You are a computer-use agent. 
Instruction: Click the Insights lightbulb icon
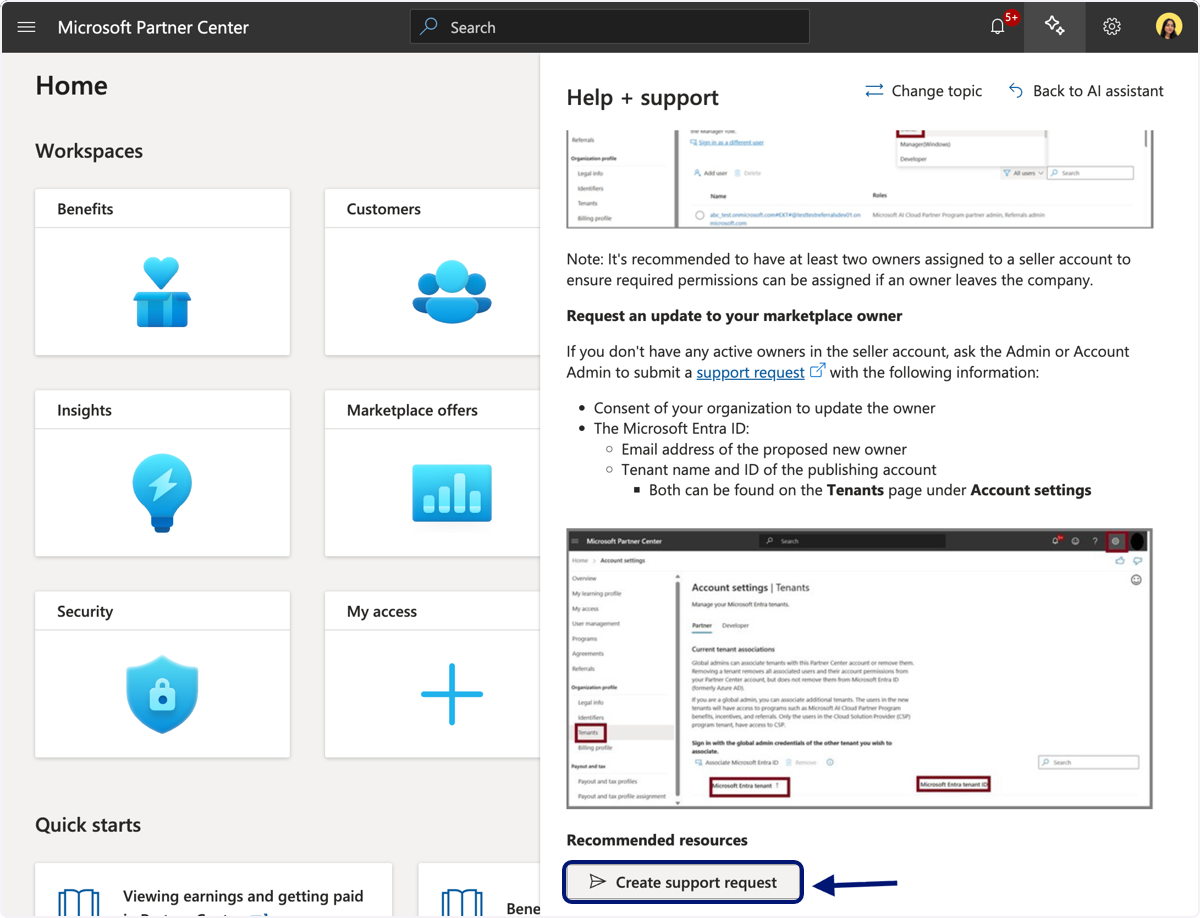pyautogui.click(x=162, y=492)
